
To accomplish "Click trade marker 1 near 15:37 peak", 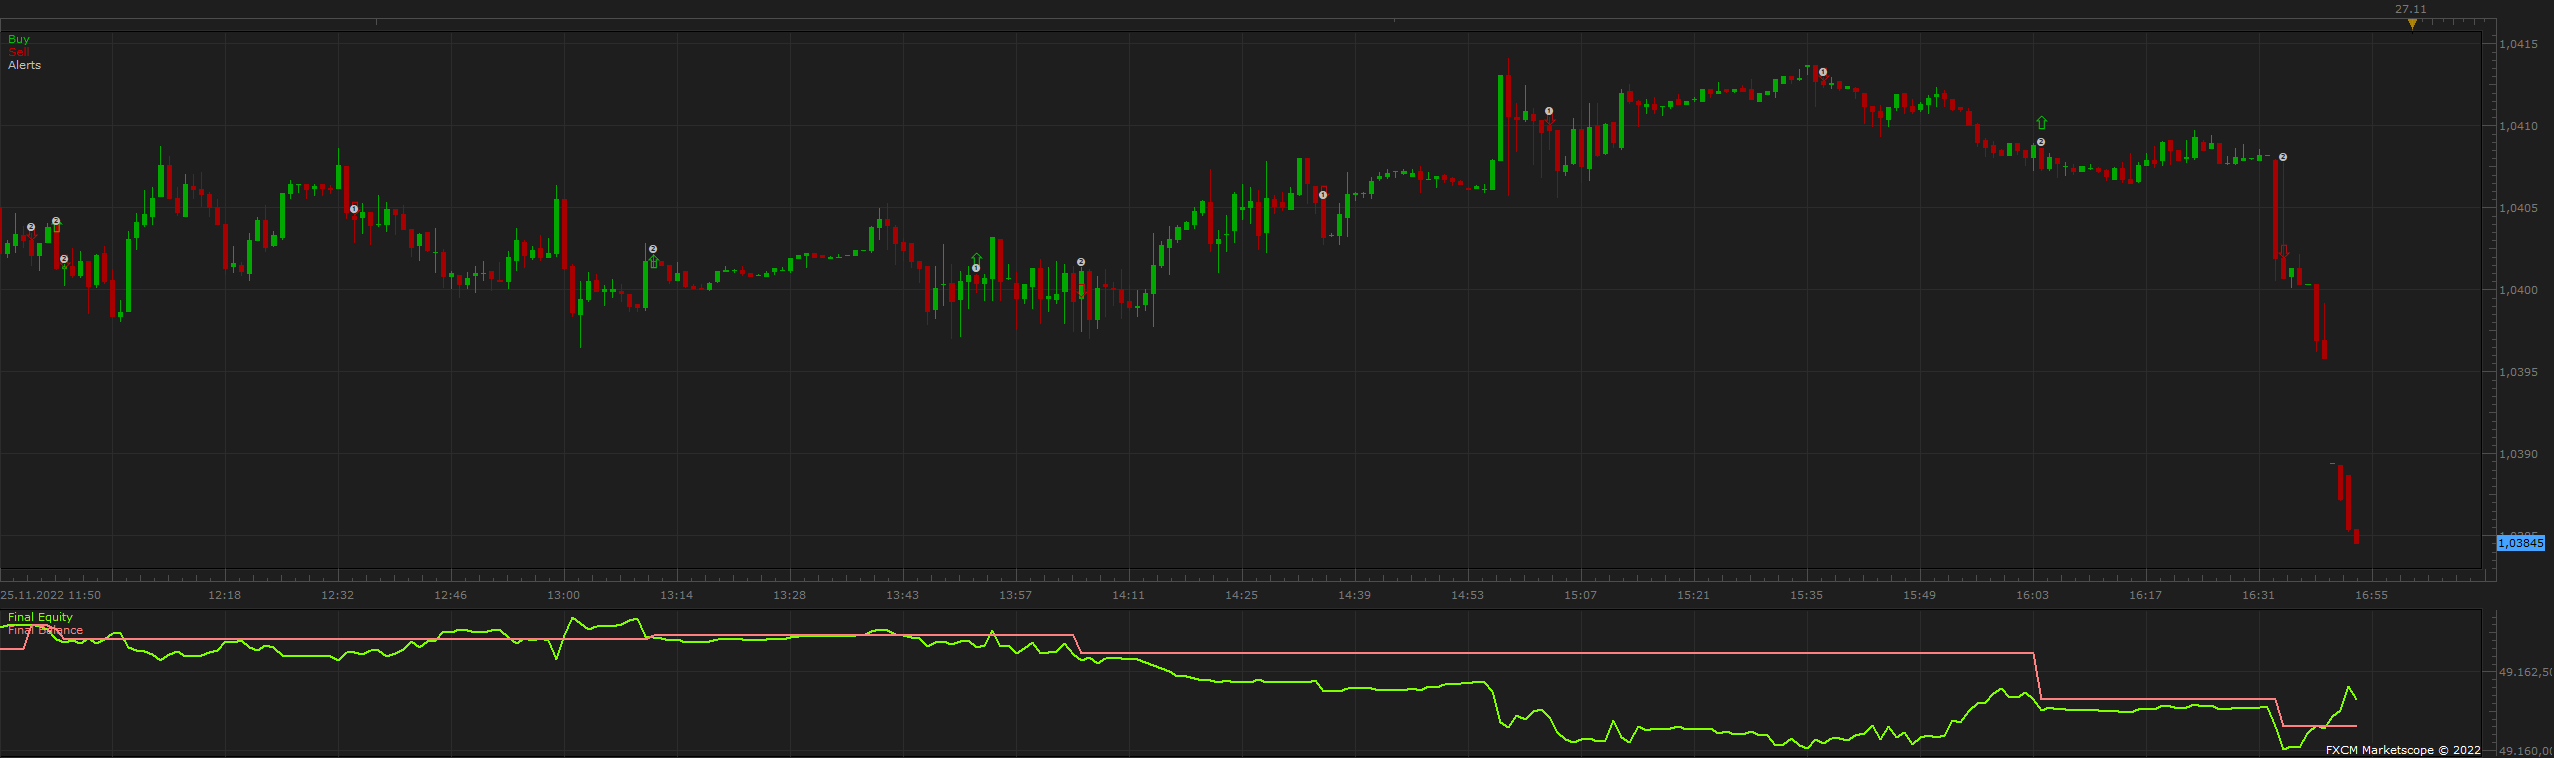I will pyautogui.click(x=1823, y=72).
